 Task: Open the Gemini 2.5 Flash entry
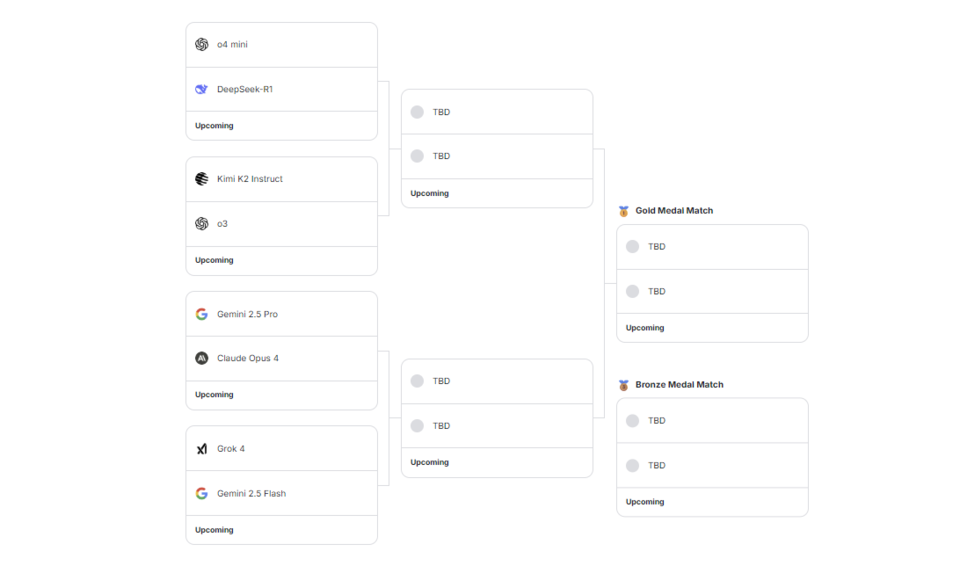pyautogui.click(x=251, y=493)
